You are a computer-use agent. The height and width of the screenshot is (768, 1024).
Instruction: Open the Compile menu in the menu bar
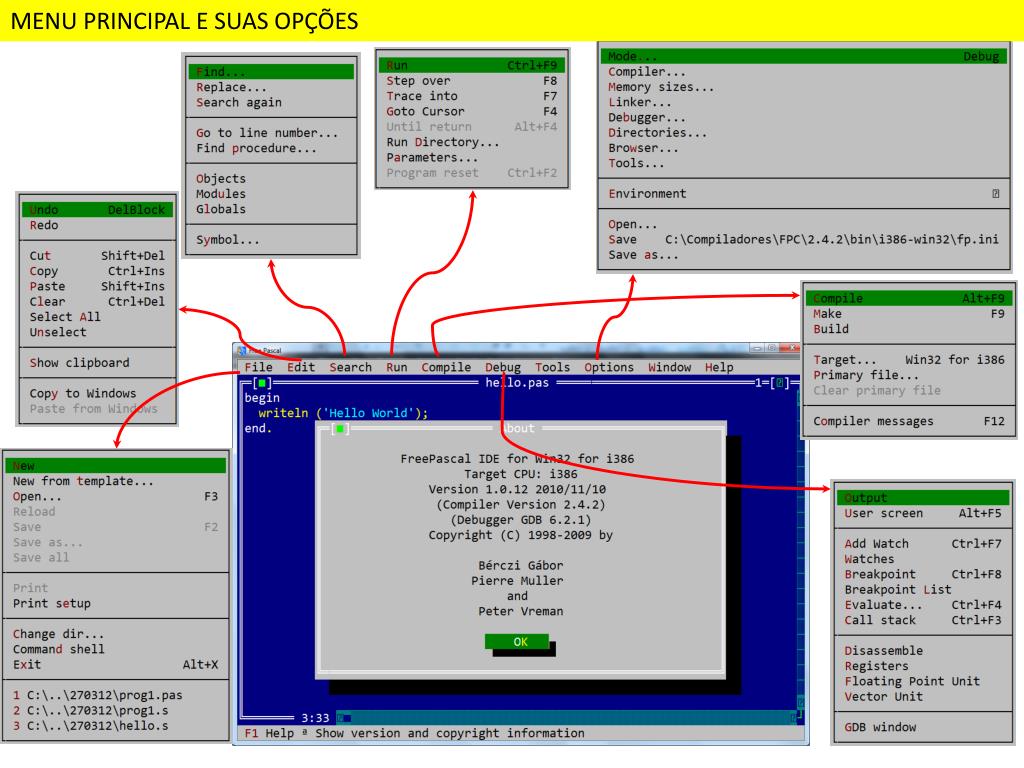[x=446, y=367]
